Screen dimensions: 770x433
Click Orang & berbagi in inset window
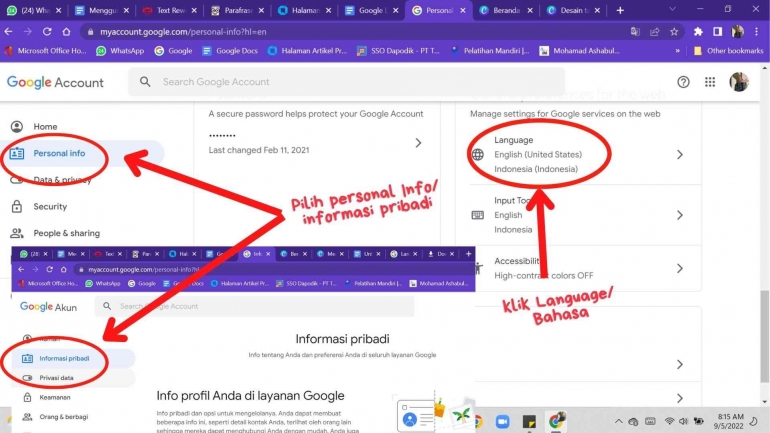point(63,417)
